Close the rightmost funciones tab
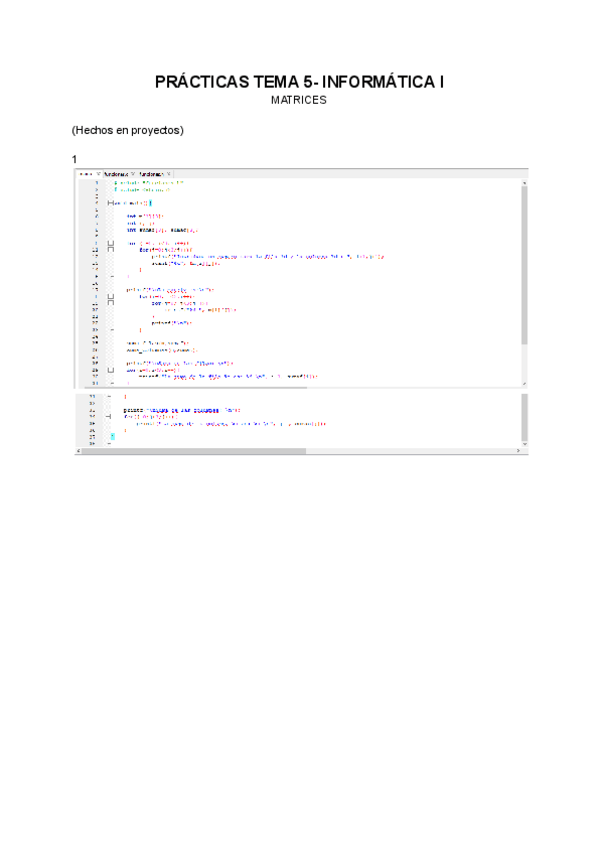 tap(169, 174)
